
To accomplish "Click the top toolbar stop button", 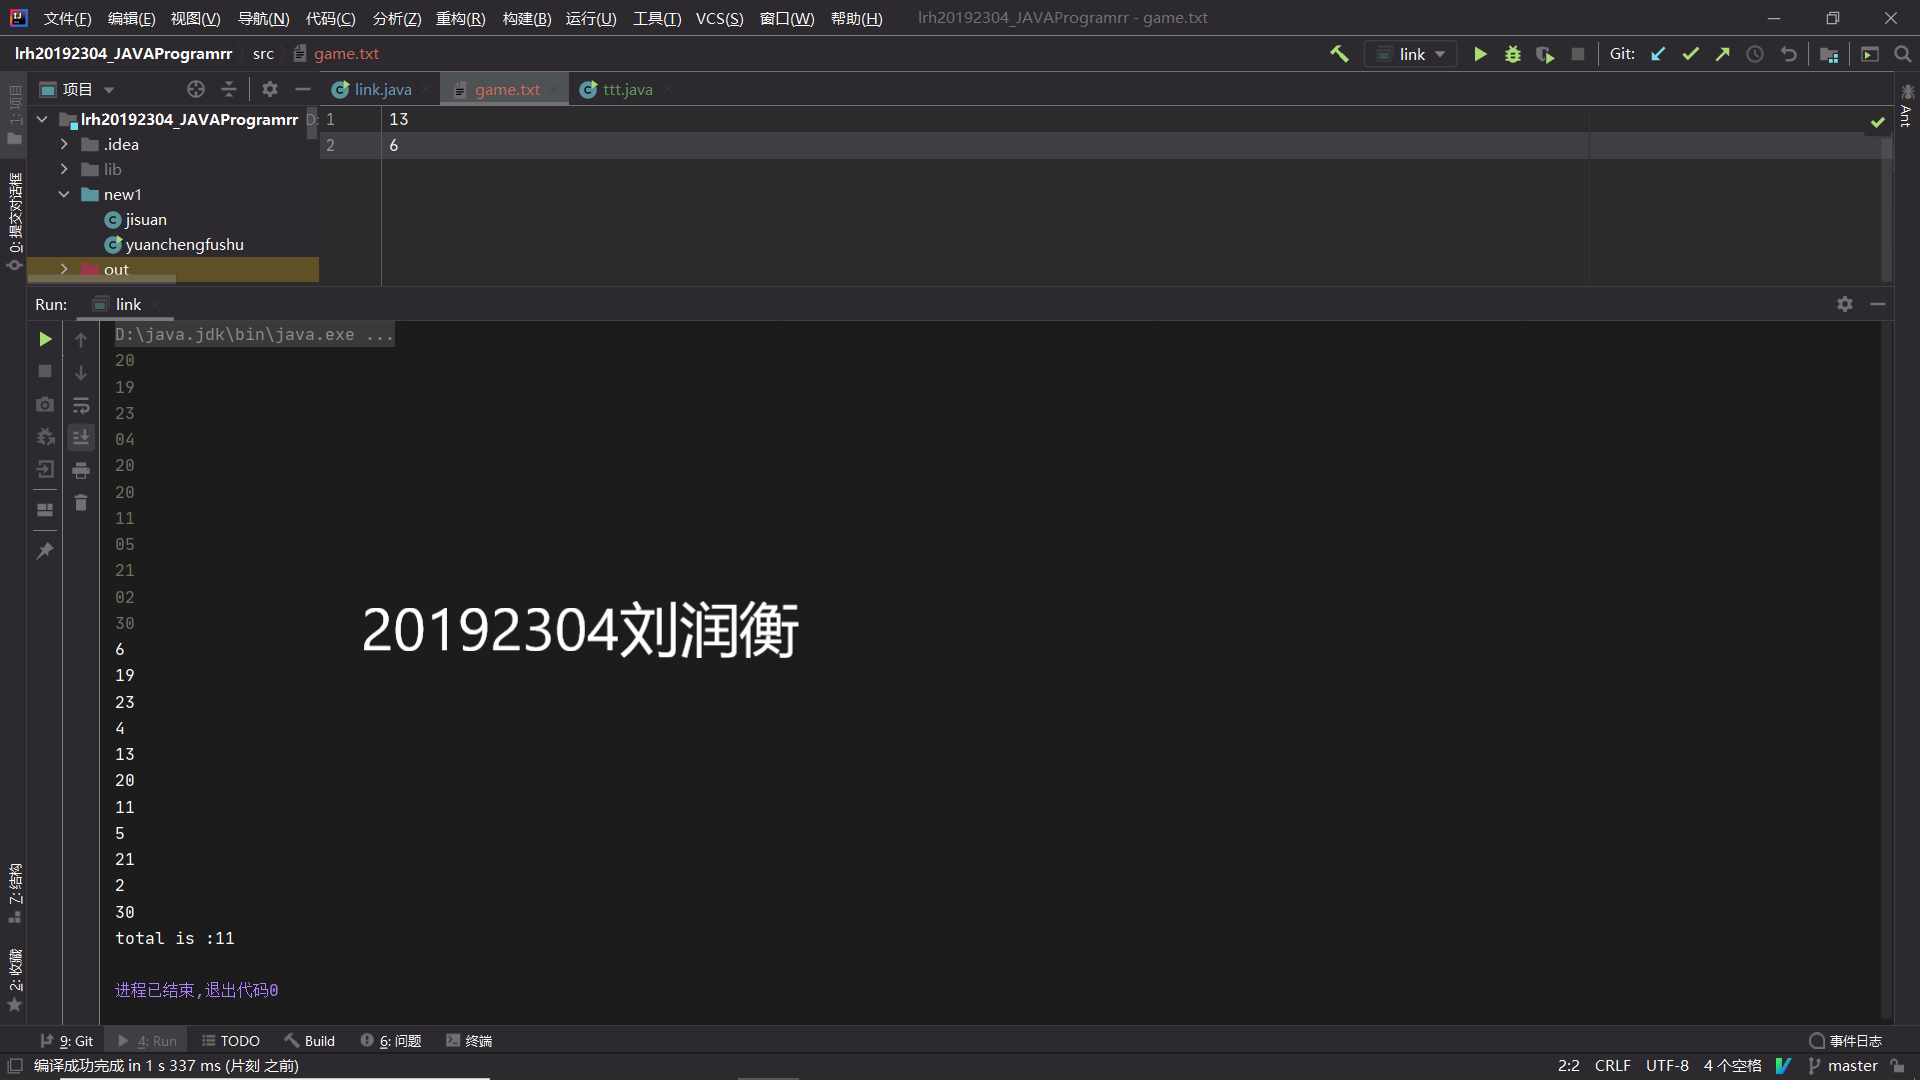I will click(x=1578, y=54).
